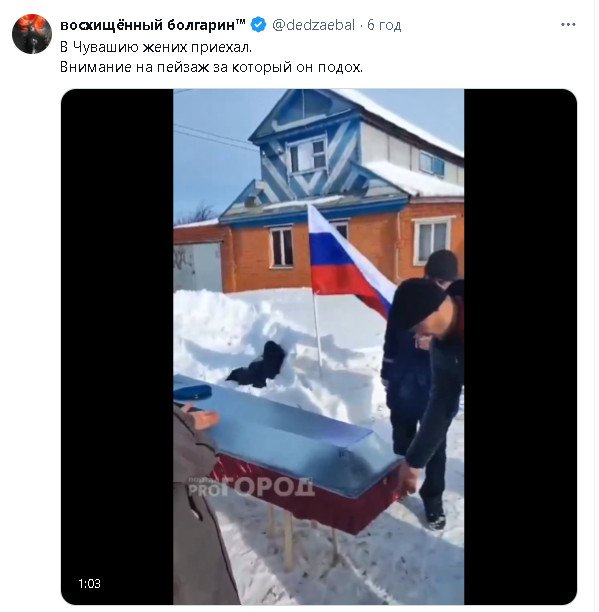Image resolution: width=599 pixels, height=612 pixels.
Task: Click the text line "В Чувашию жених приехал."
Action: (156, 47)
